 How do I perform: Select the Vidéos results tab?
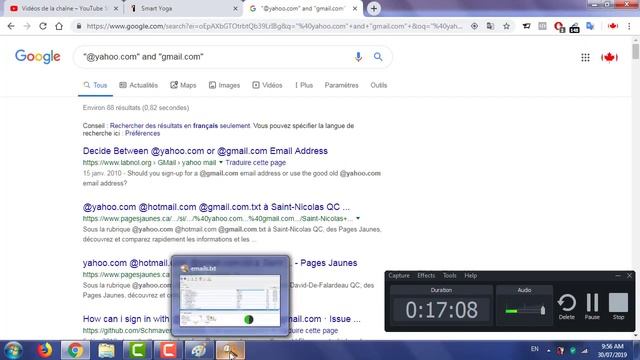267,85
